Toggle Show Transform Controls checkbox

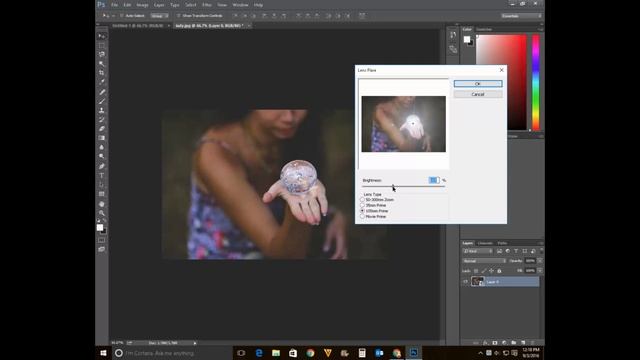pyautogui.click(x=179, y=16)
